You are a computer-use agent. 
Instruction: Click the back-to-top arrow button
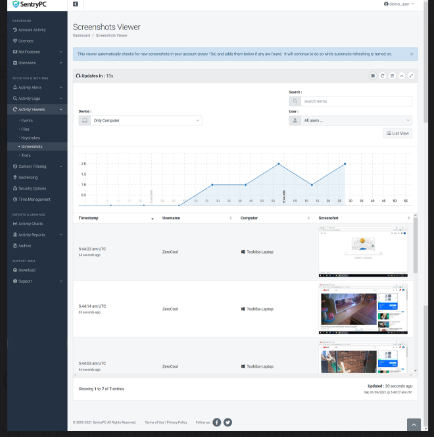pyautogui.click(x=414, y=425)
